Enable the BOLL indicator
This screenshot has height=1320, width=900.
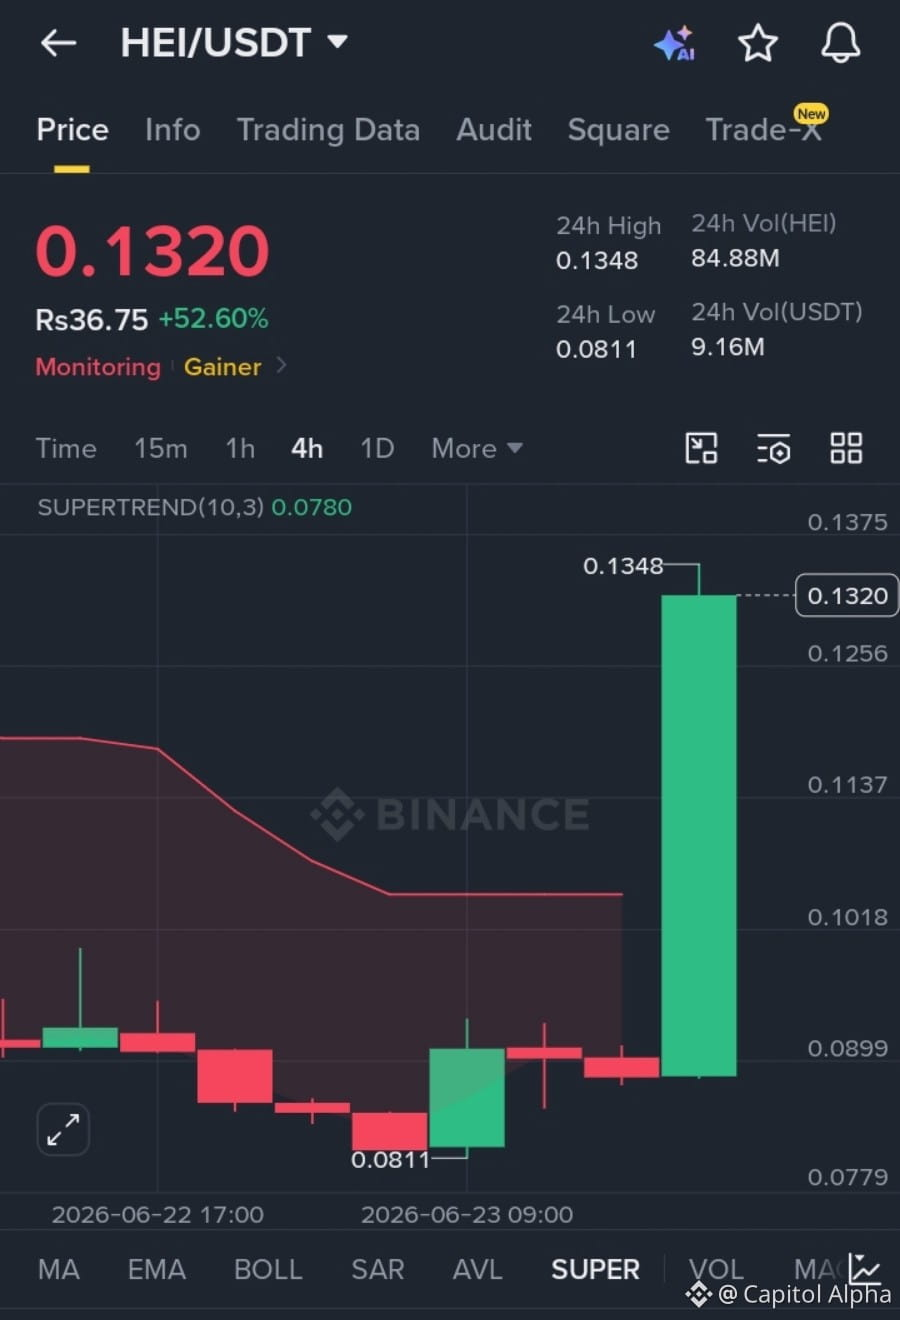click(x=268, y=1270)
